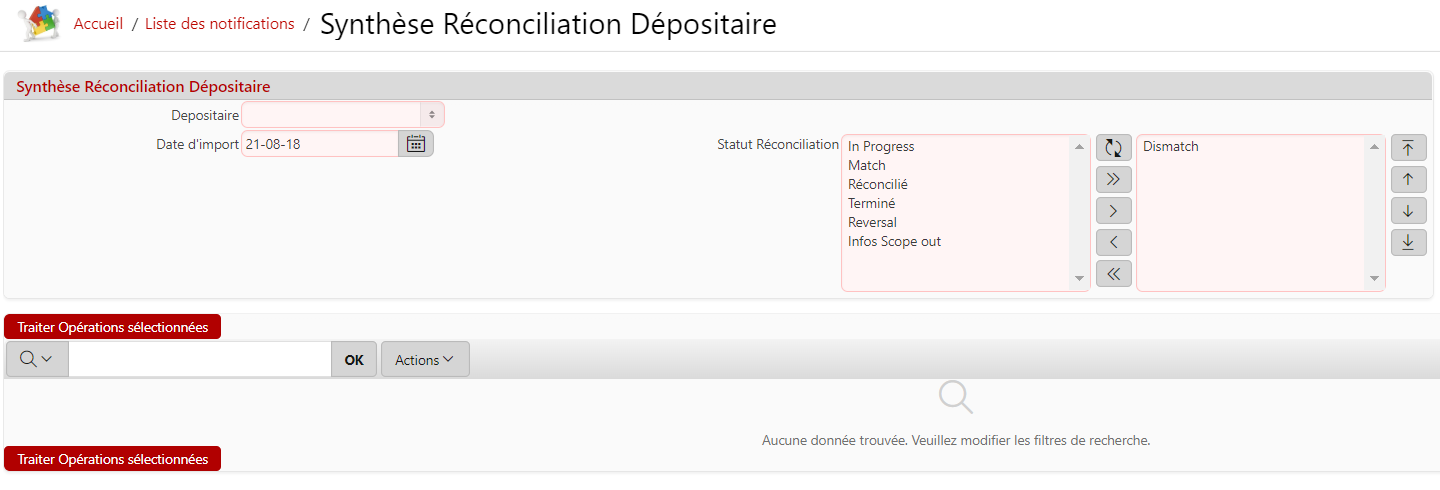Open search column selector dropdown
Screen dimensions: 1440x490
[37, 360]
